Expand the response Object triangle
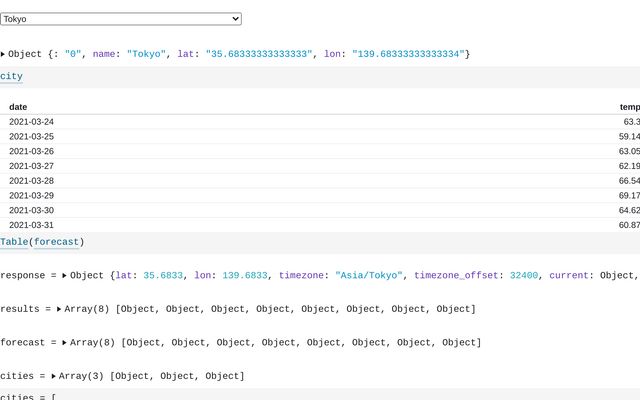The height and width of the screenshot is (400, 640). pos(65,275)
